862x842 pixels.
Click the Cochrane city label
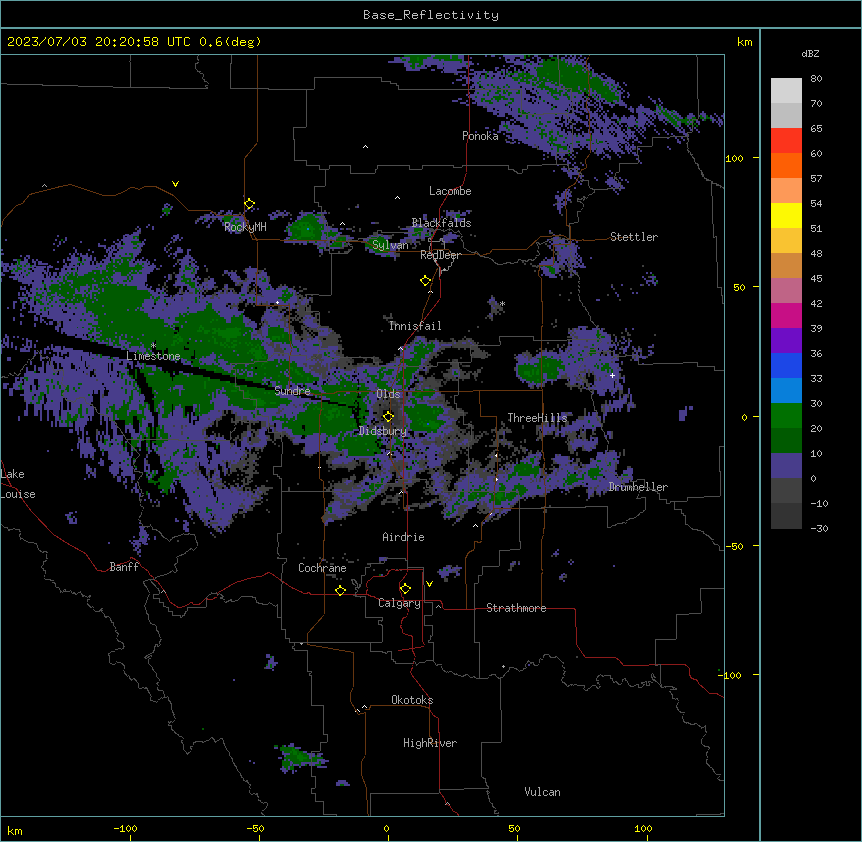point(322,568)
